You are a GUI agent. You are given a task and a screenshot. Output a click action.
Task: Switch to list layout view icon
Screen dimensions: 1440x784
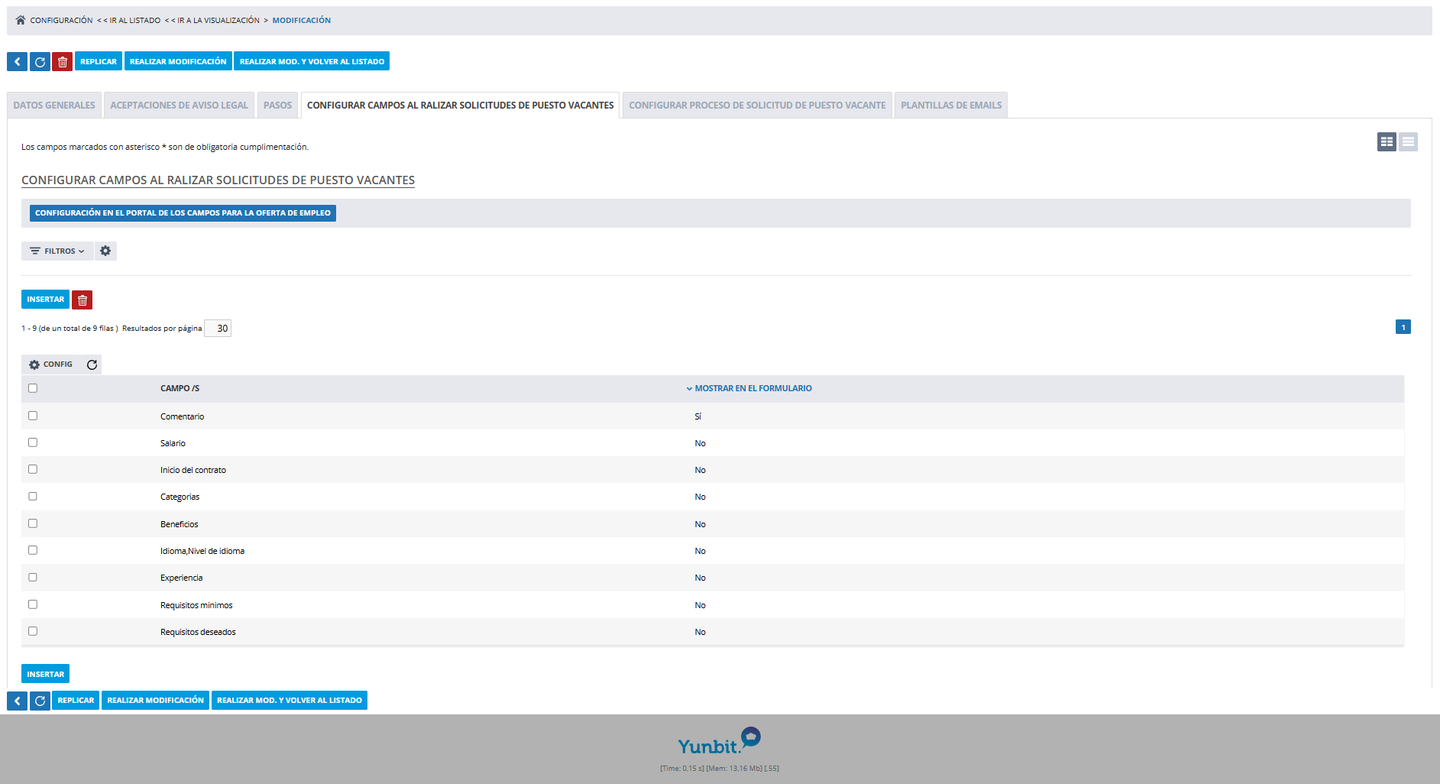point(1408,142)
